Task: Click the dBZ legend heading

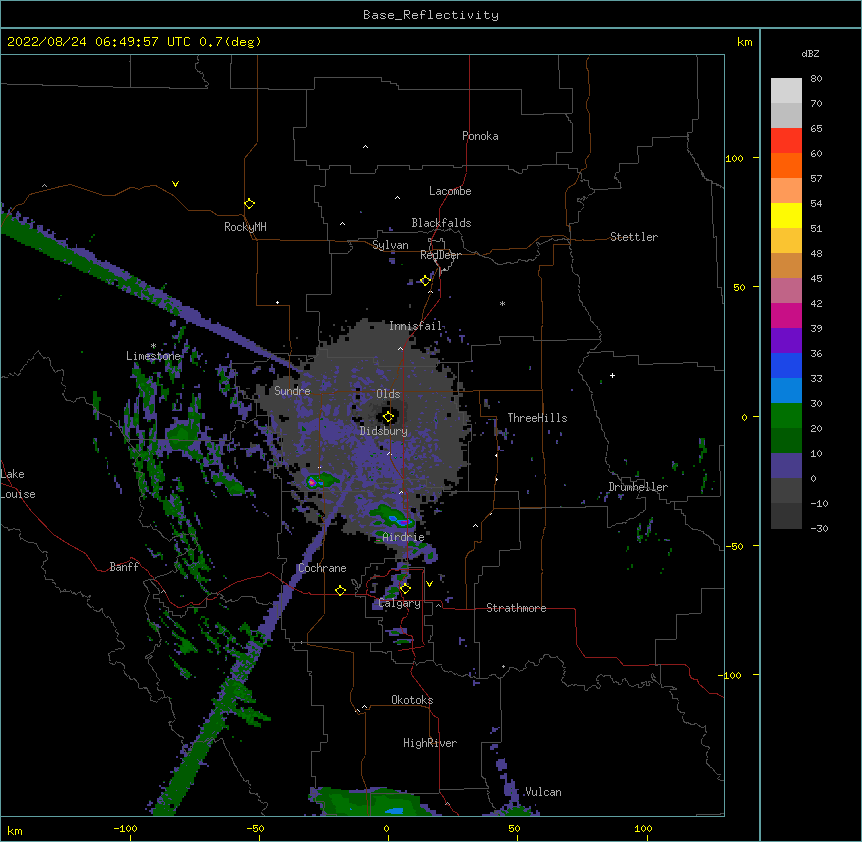Action: (x=810, y=54)
